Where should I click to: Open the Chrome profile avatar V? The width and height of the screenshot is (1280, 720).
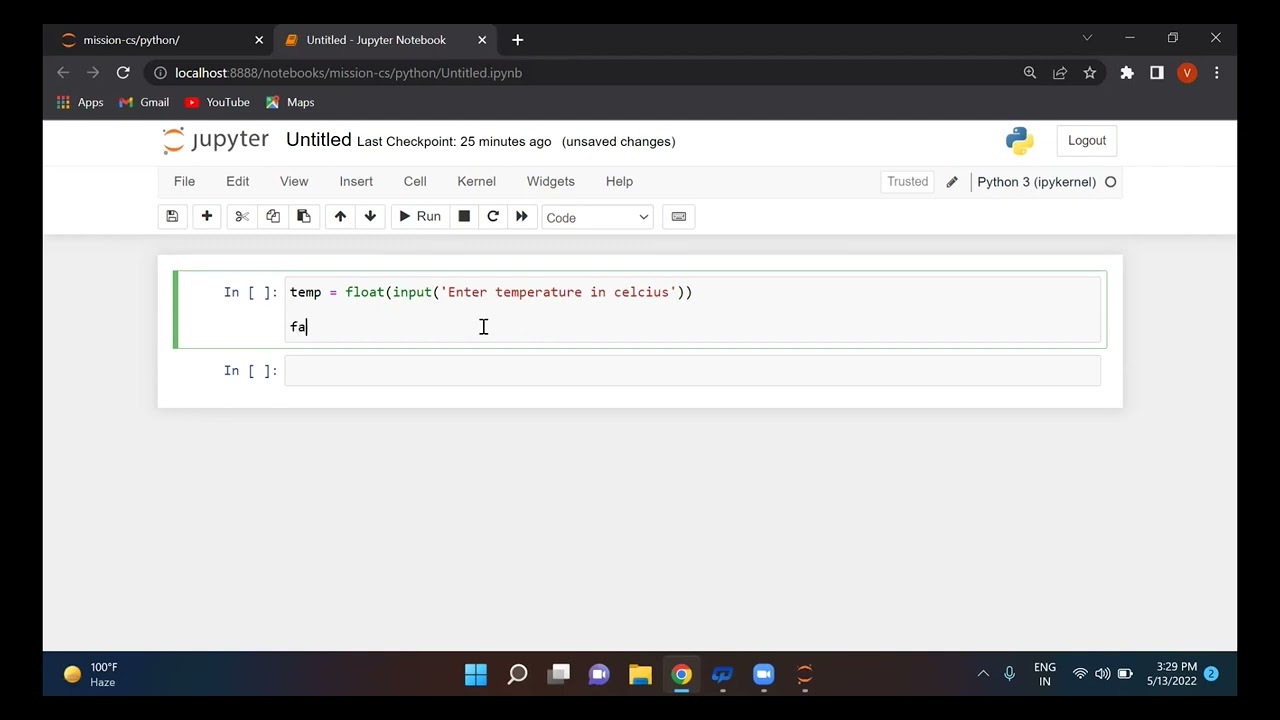click(1187, 73)
